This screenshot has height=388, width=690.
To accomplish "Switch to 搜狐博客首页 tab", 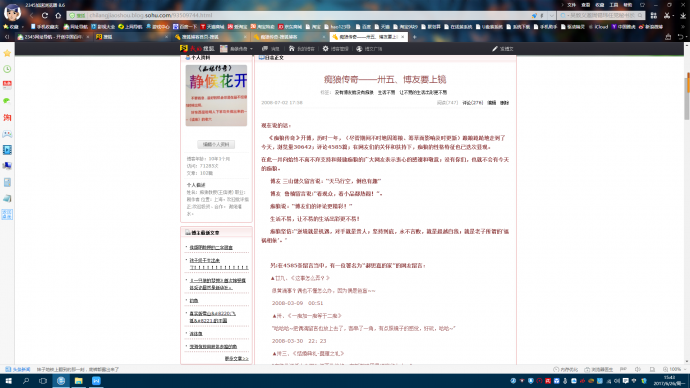I will 209,37.
